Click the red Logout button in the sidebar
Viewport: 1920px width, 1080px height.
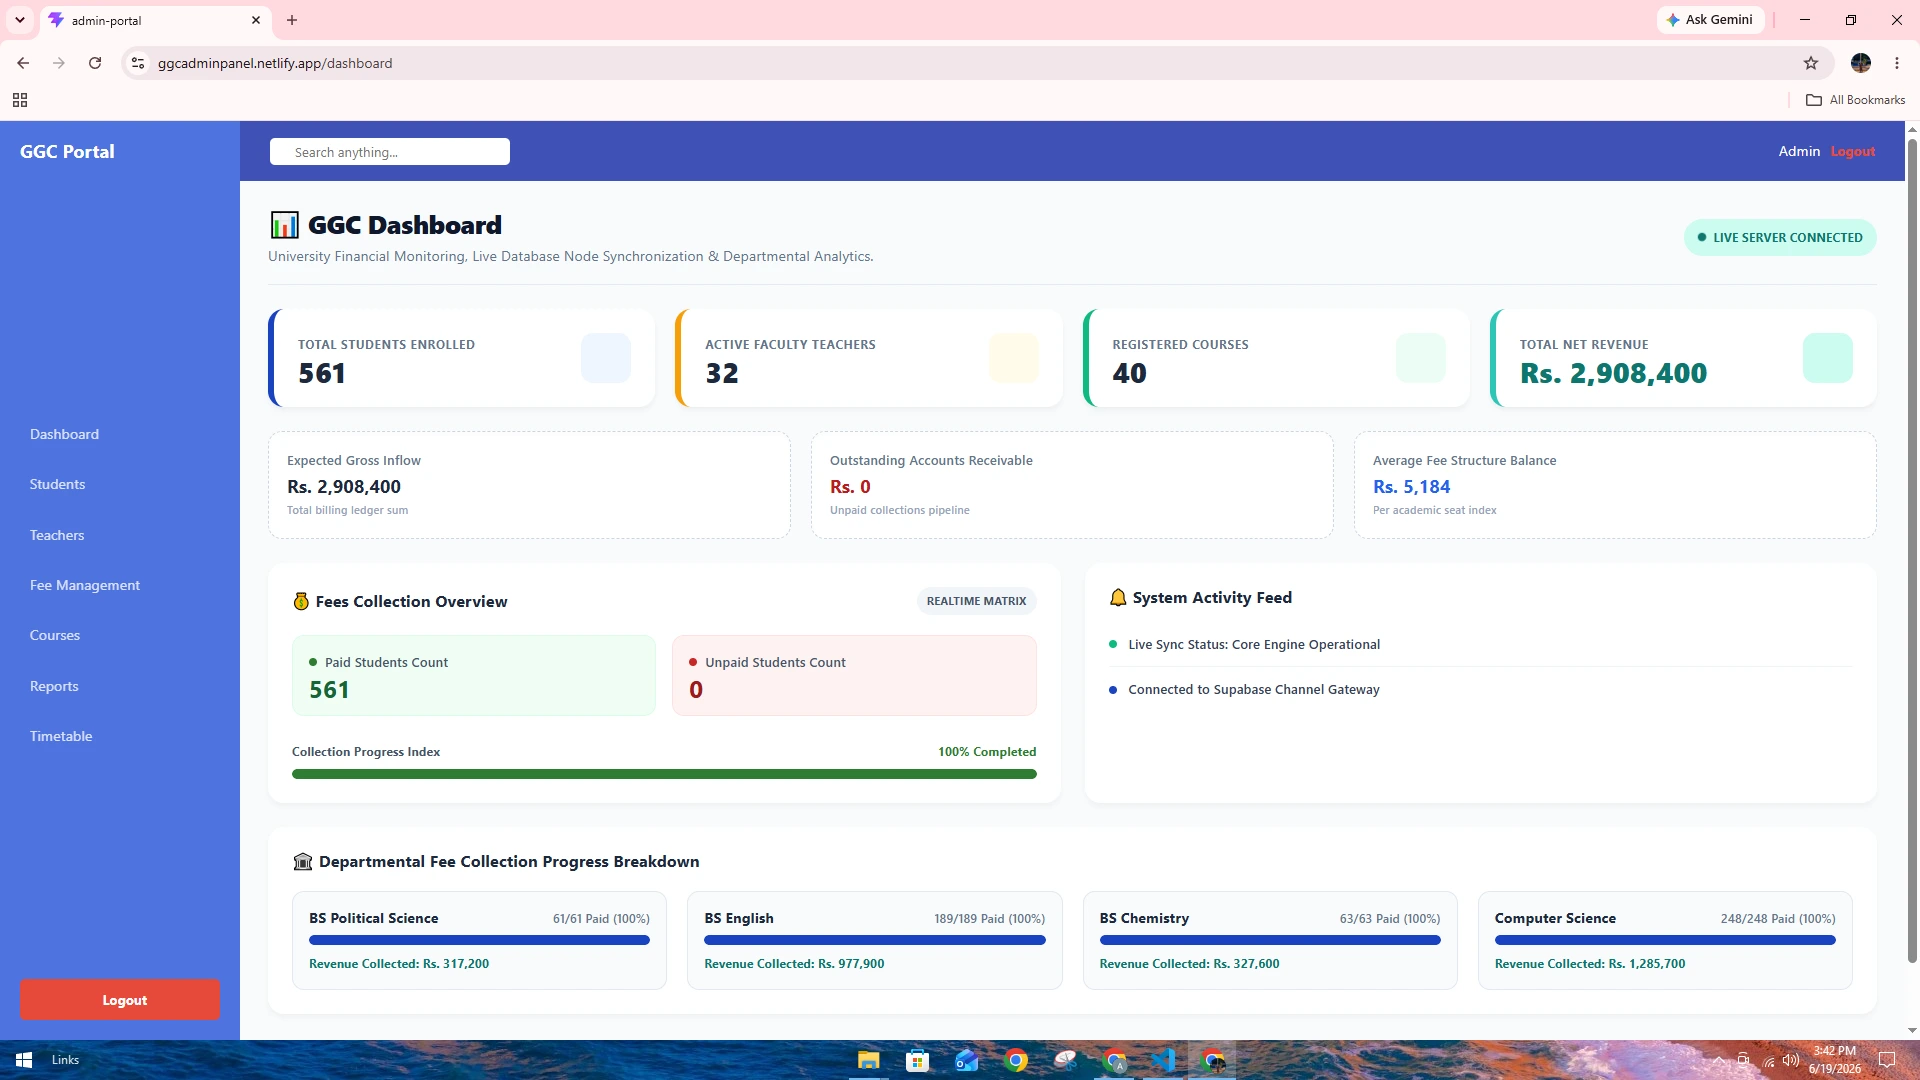tap(120, 1000)
